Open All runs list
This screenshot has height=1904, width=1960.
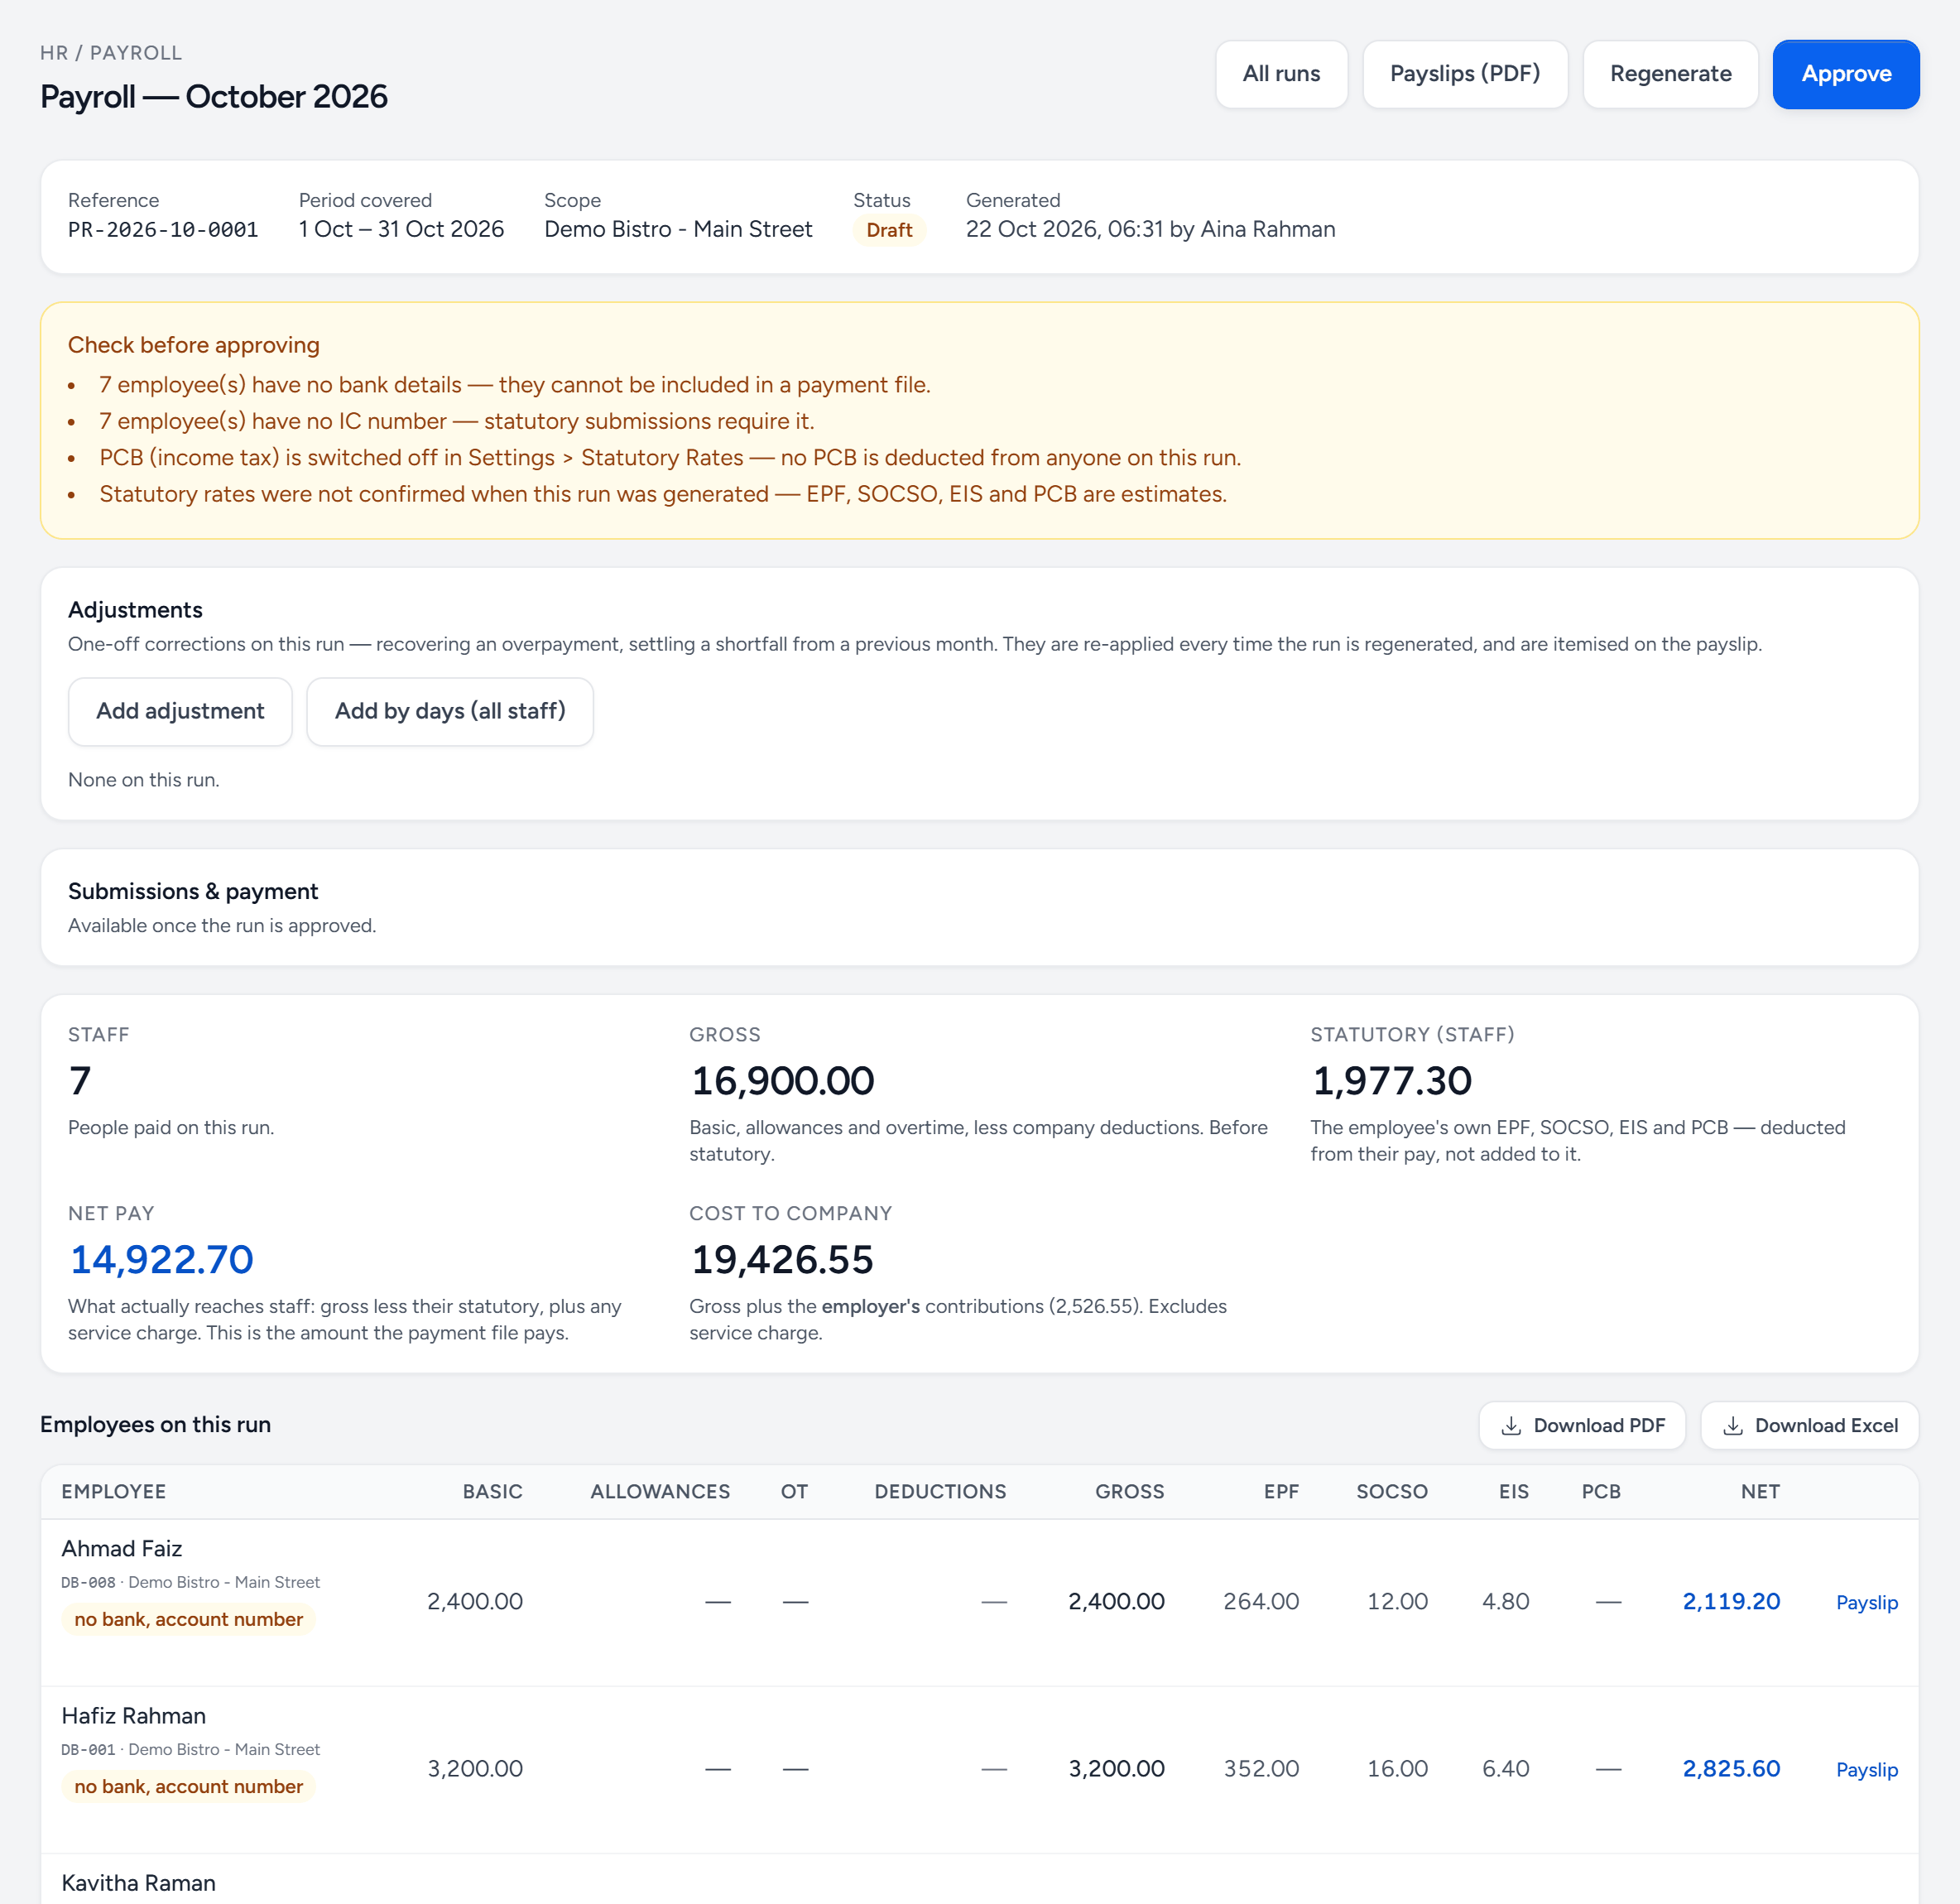[1281, 74]
